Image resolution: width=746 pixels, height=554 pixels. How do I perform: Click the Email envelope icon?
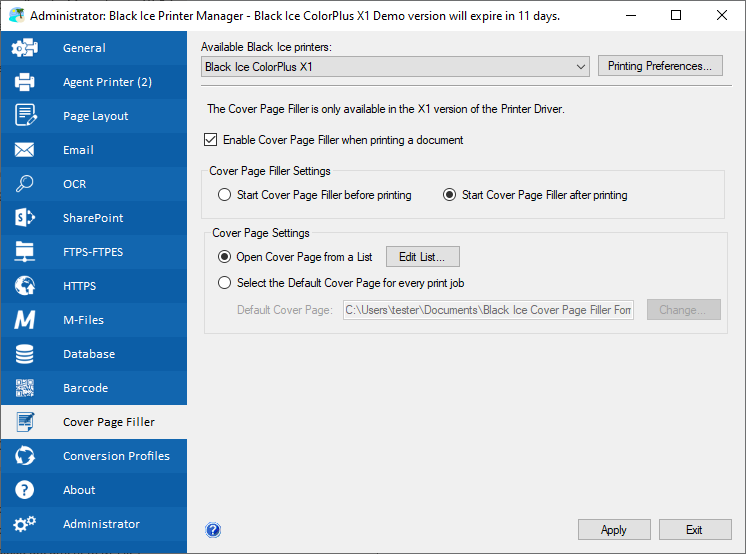(x=24, y=150)
